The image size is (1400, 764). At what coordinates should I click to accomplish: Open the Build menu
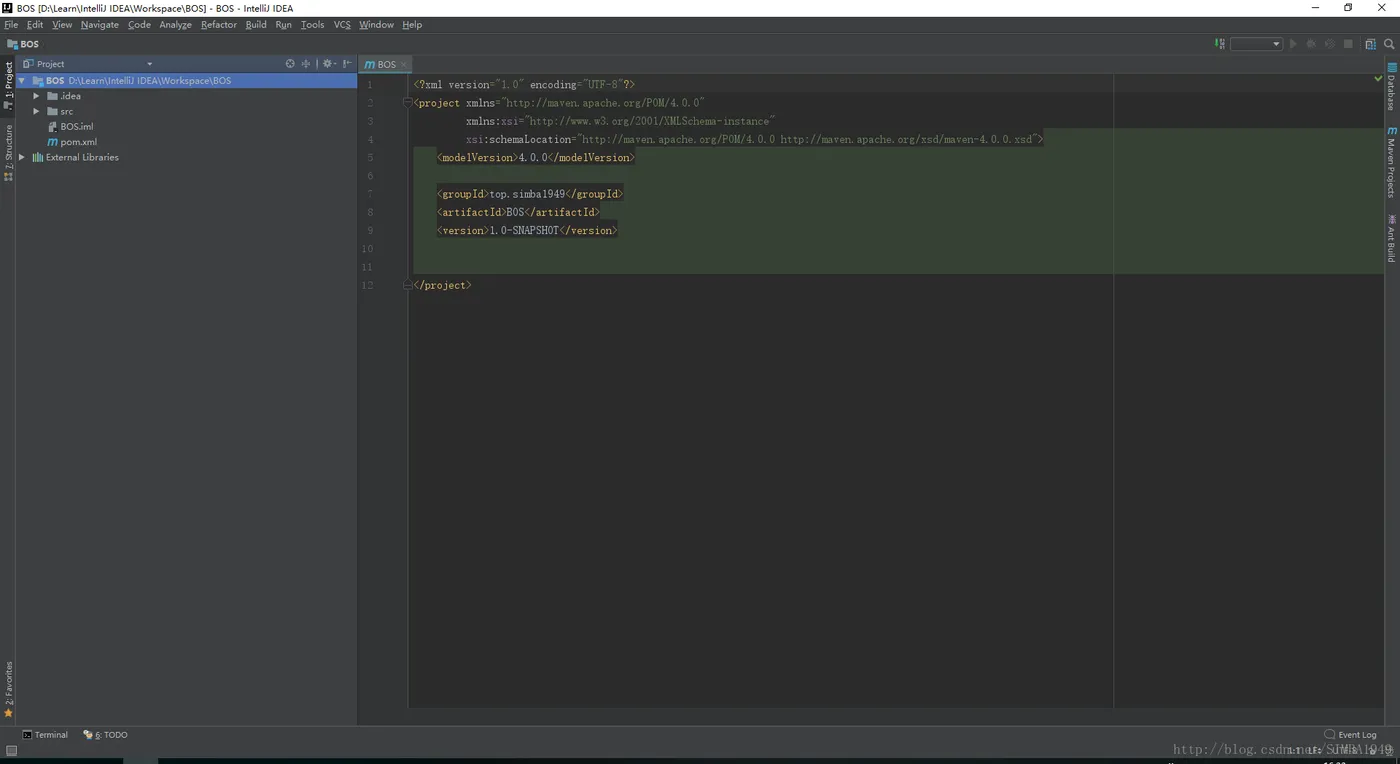[x=256, y=25]
